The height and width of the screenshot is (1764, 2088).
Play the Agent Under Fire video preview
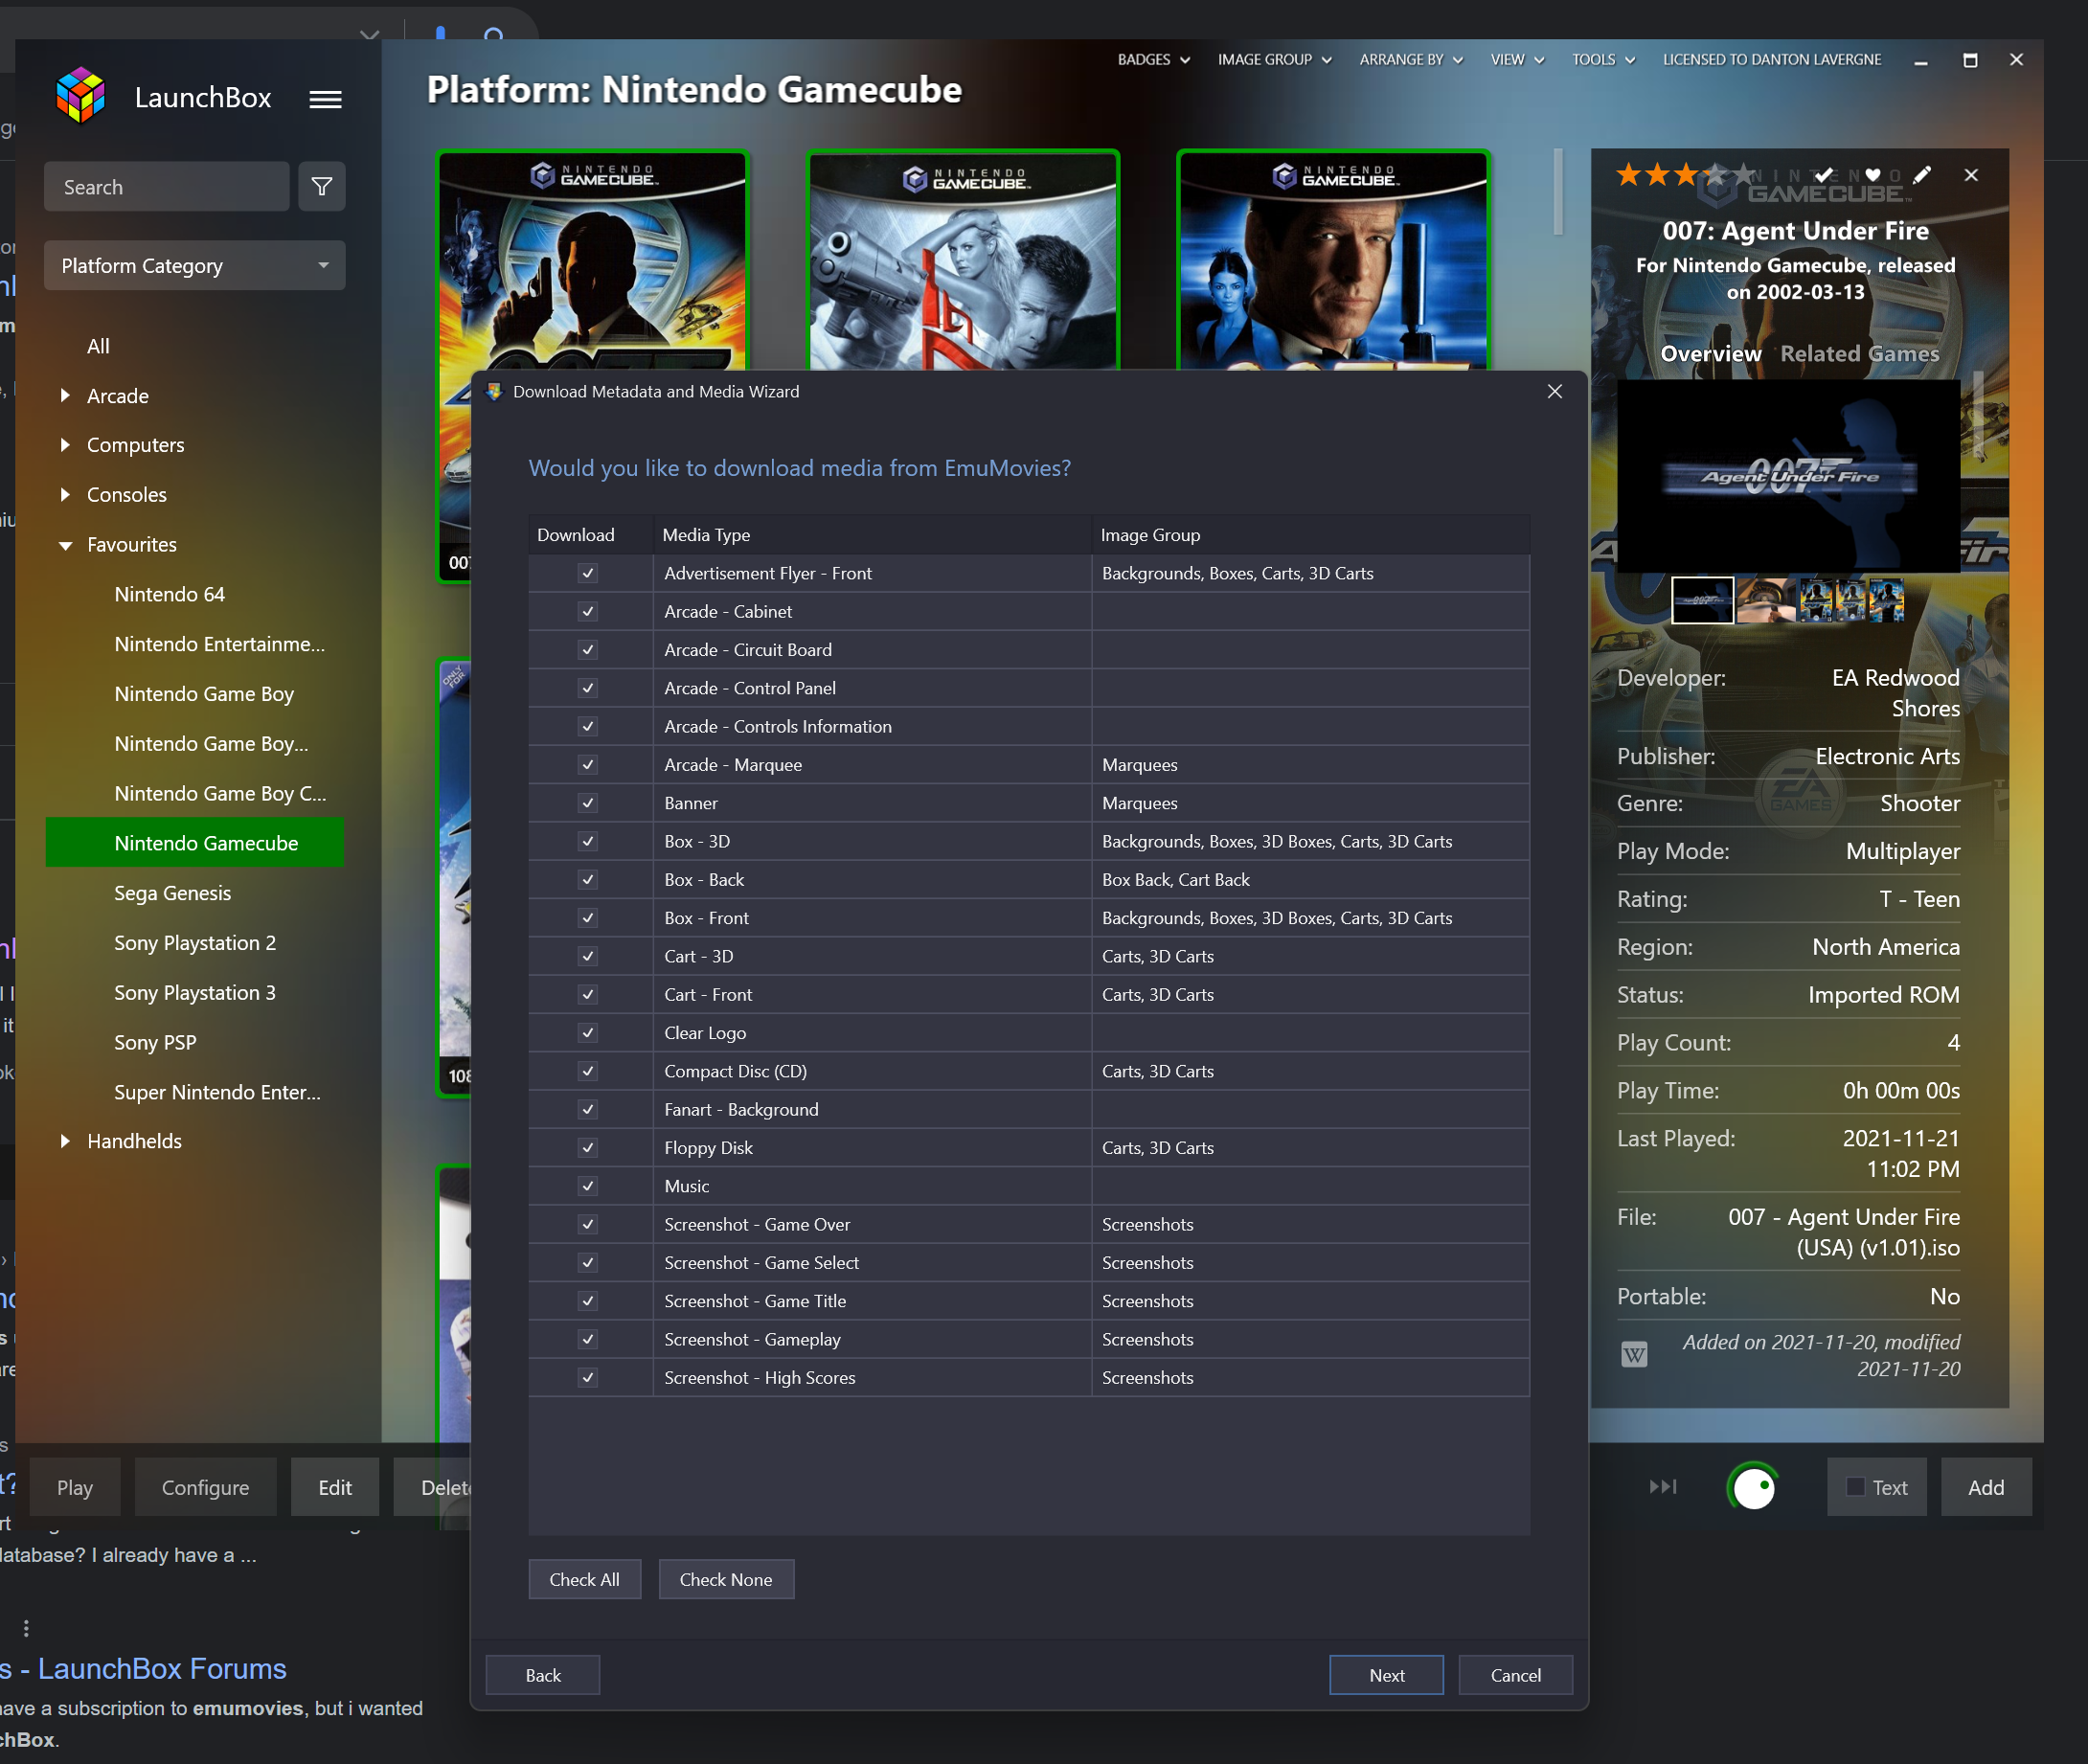[x=1788, y=477]
